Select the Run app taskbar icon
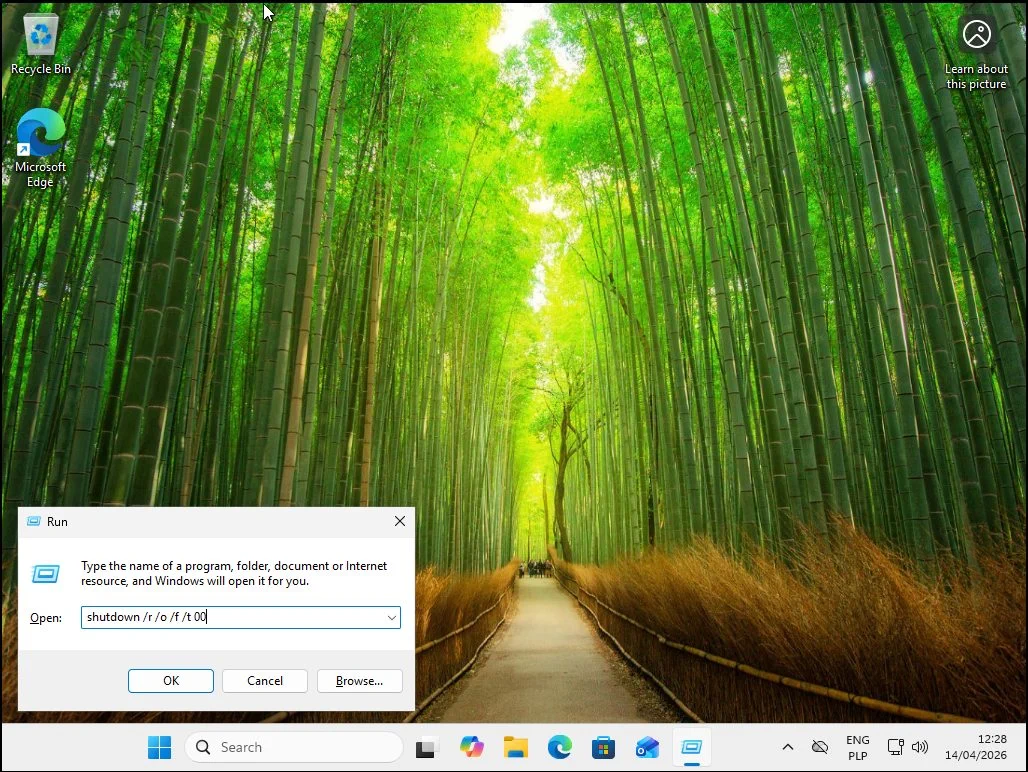 click(691, 747)
